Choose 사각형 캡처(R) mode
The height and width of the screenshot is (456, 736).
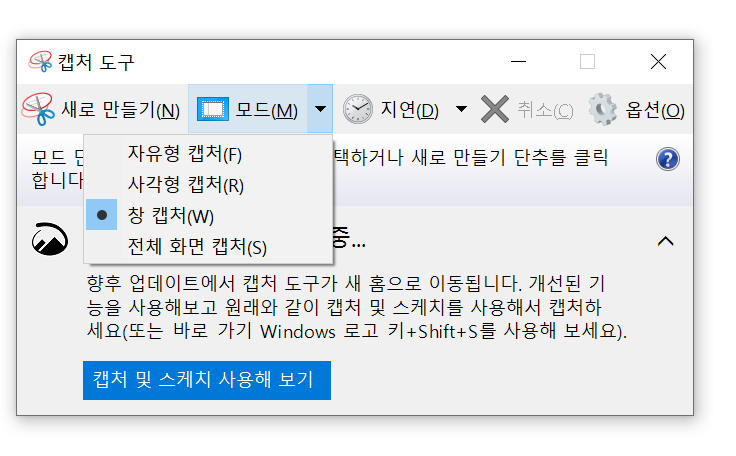tap(208, 185)
